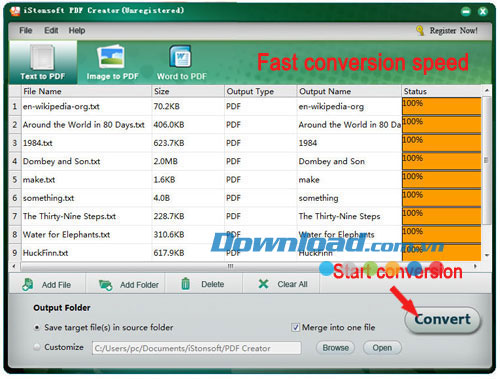The image size is (500, 379).
Task: Switch to Text to PDF mode
Action: pyautogui.click(x=43, y=62)
